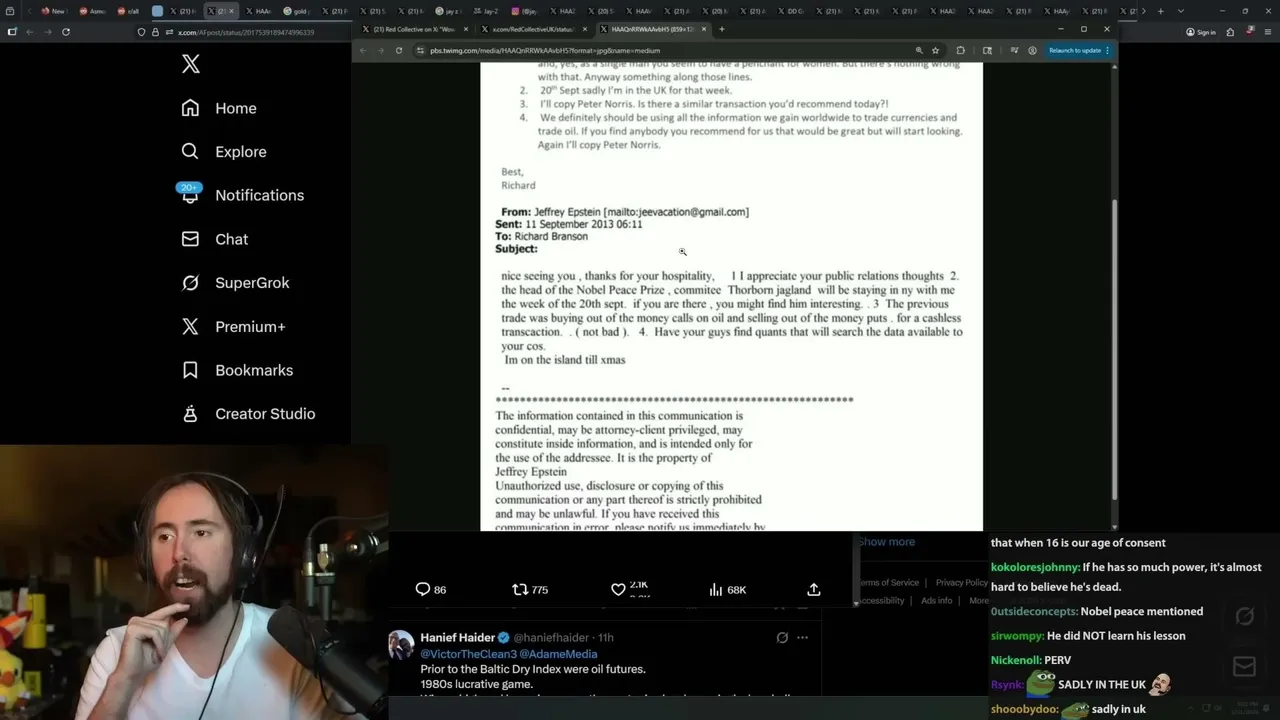Click the Premium+ X icon

click(190, 326)
